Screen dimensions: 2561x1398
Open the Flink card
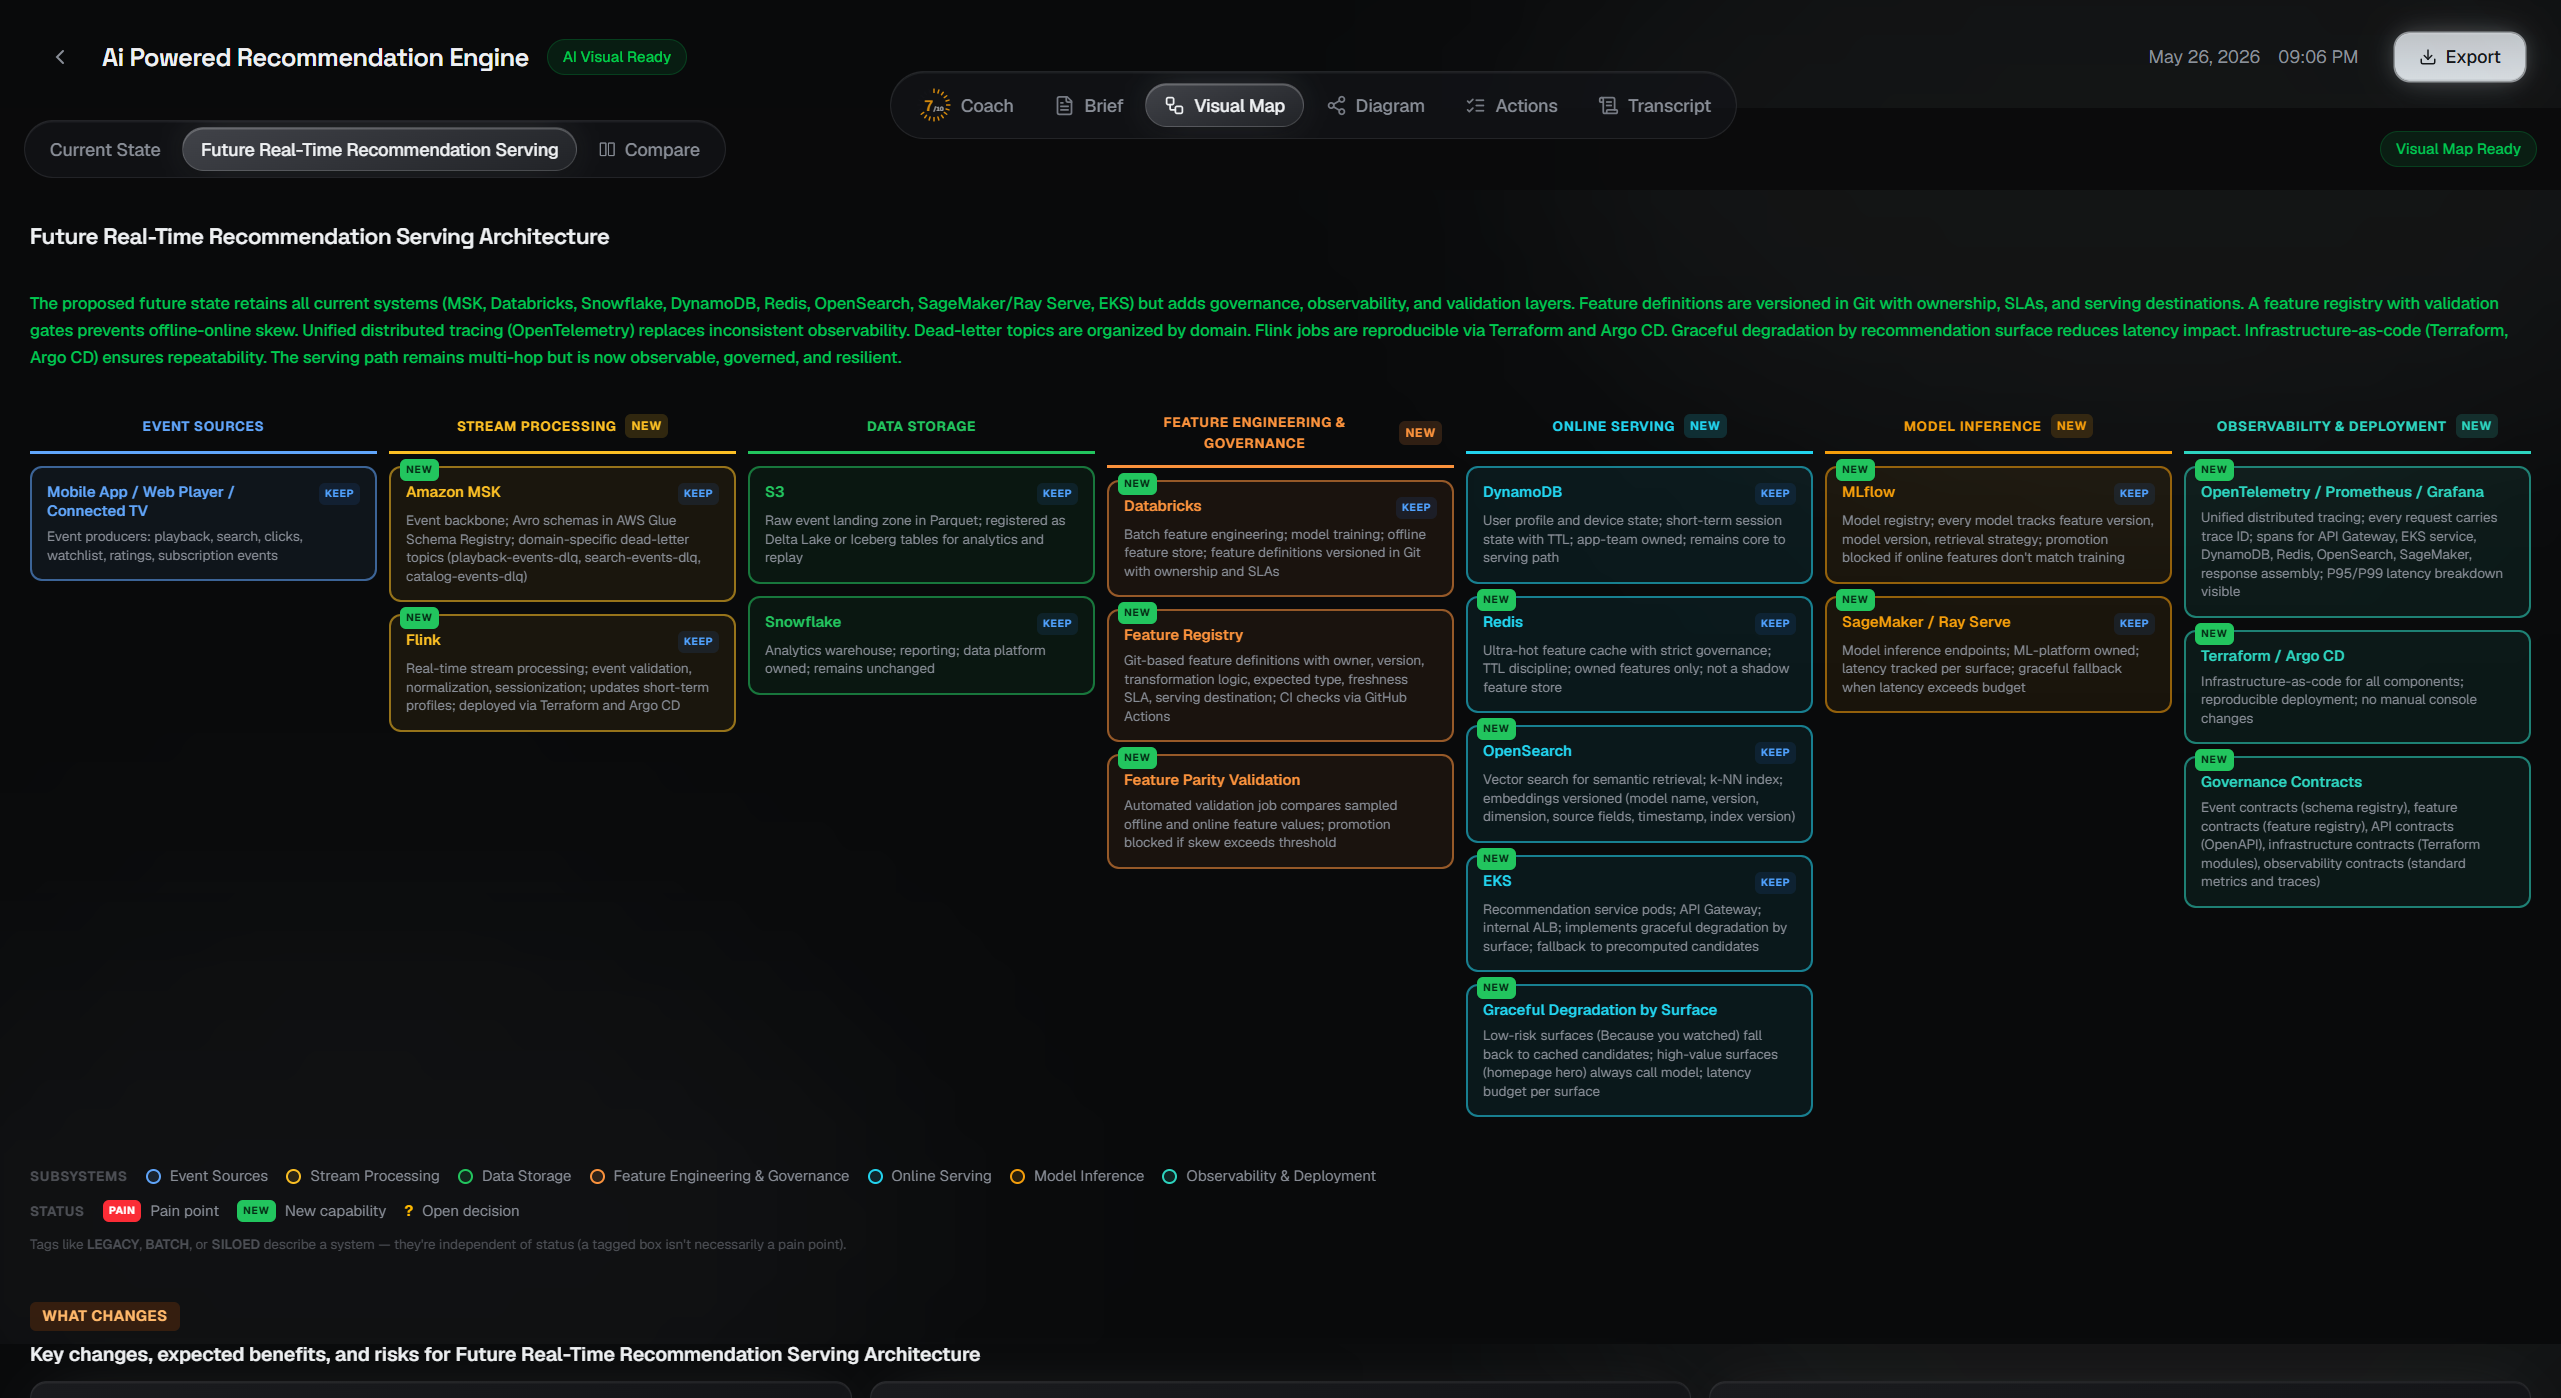[562, 673]
